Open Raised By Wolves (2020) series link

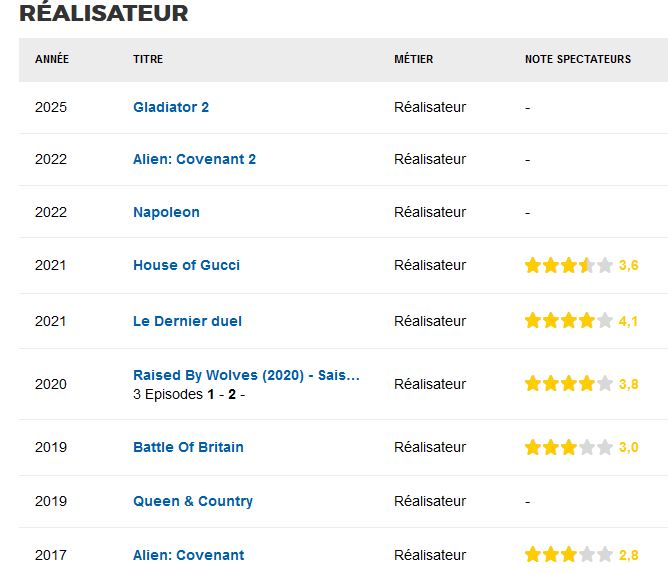point(246,375)
